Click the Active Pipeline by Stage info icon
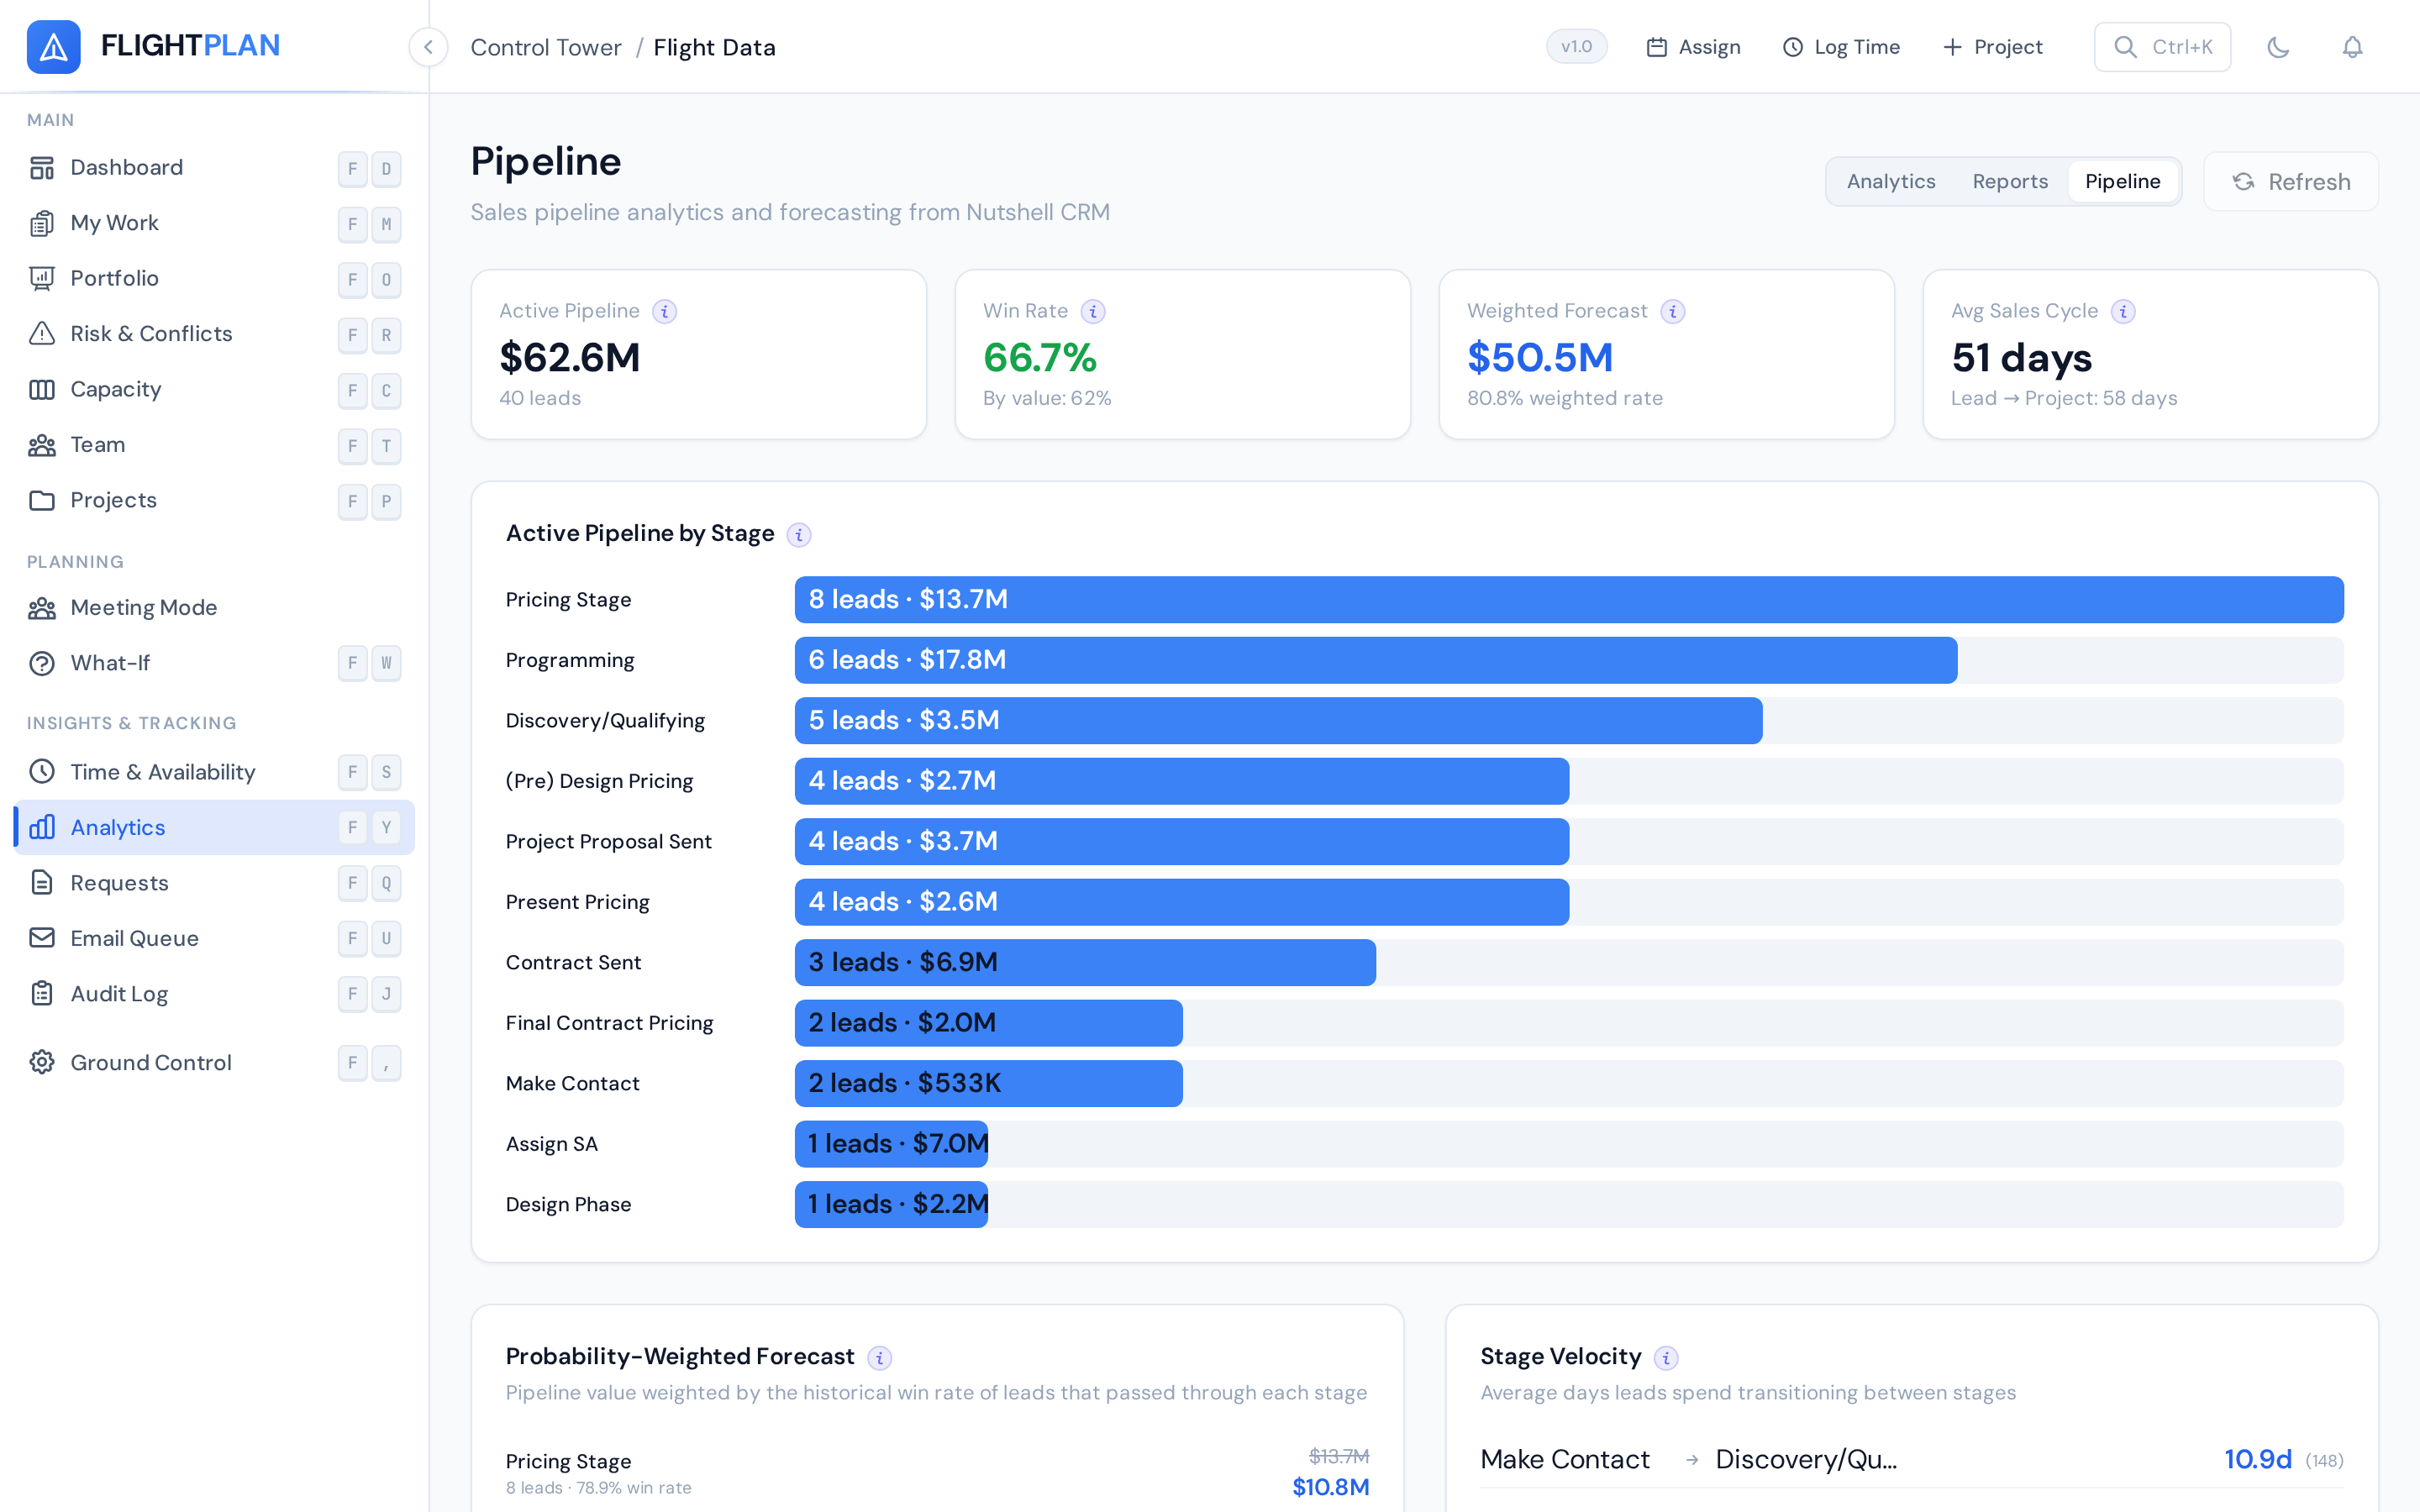 point(799,535)
